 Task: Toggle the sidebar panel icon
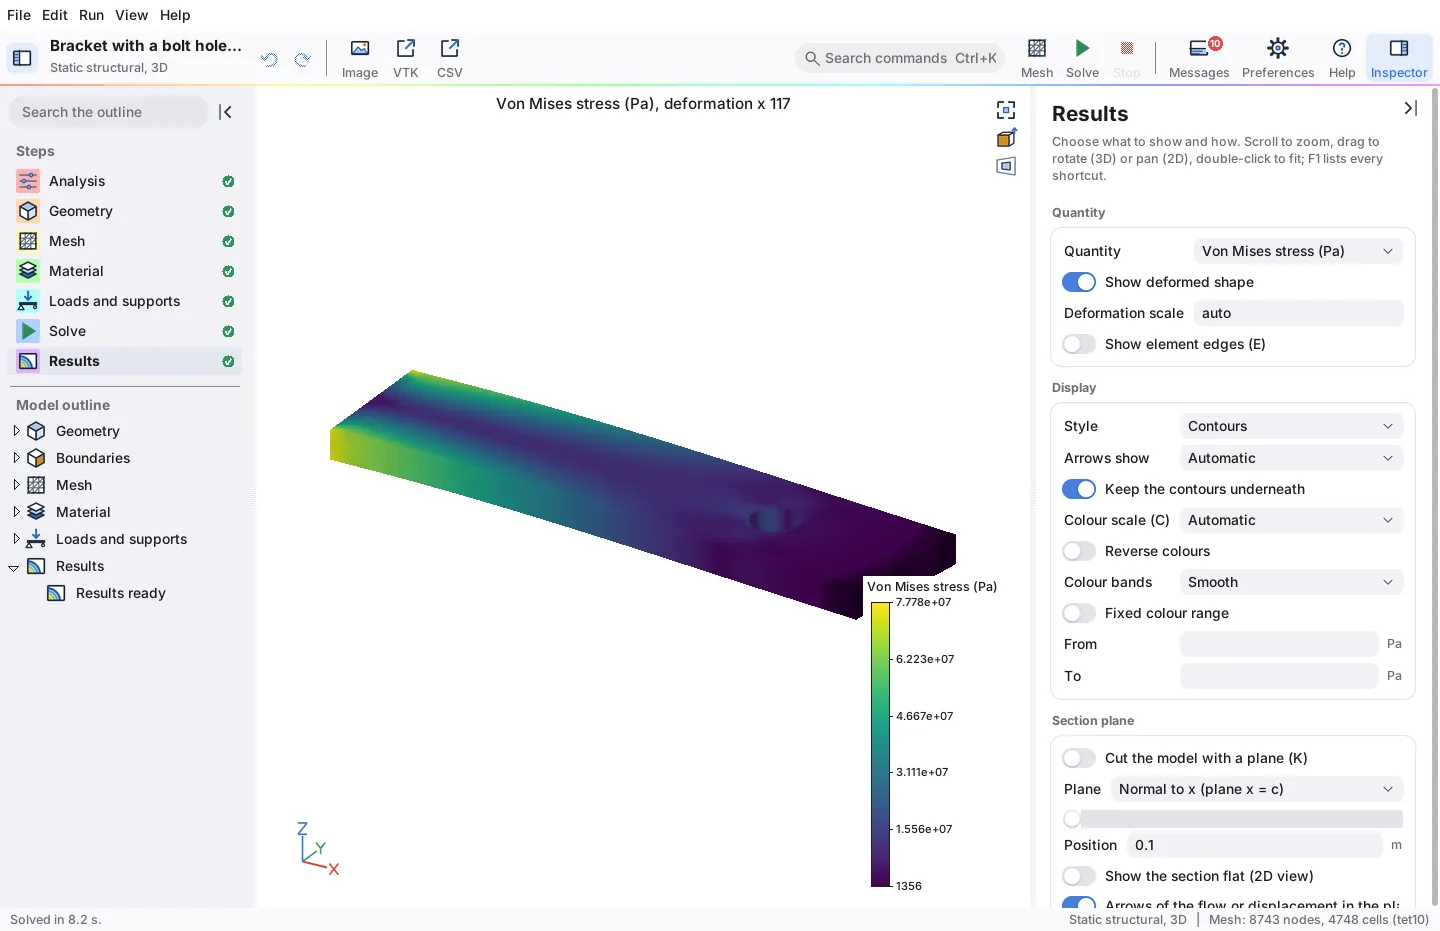[x=22, y=58]
